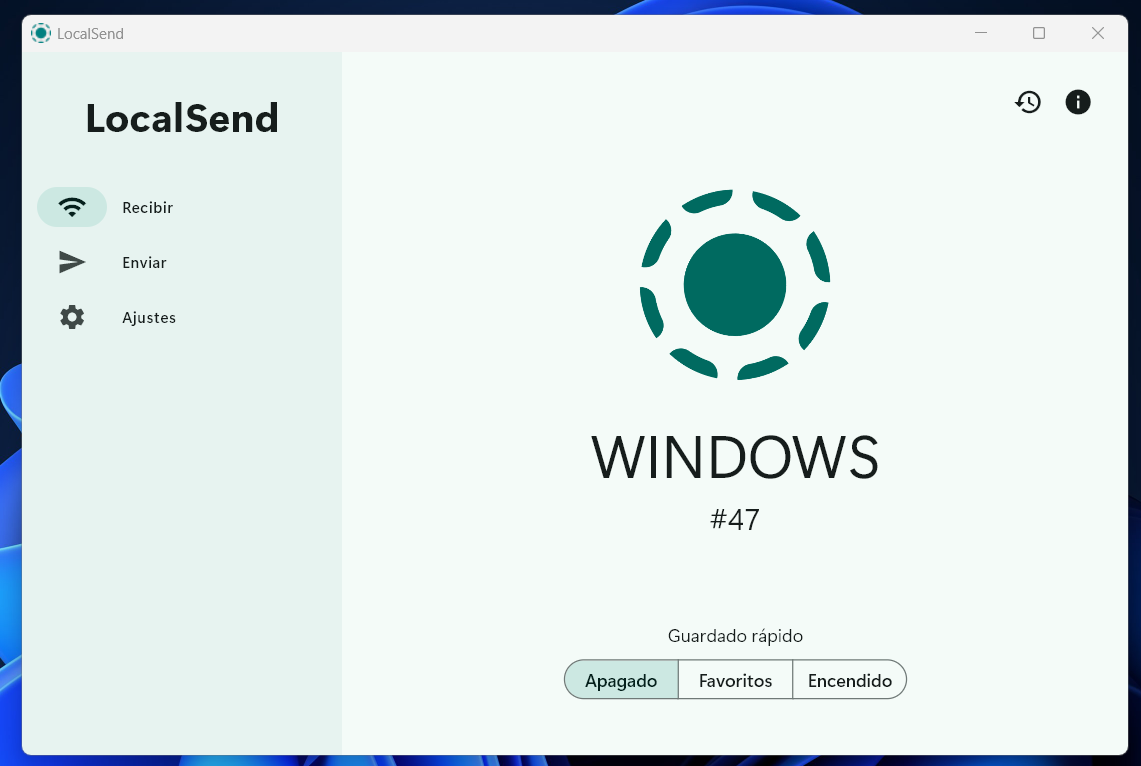Open Ajustes using the gear icon
Viewport: 1141px width, 766px height.
72,317
